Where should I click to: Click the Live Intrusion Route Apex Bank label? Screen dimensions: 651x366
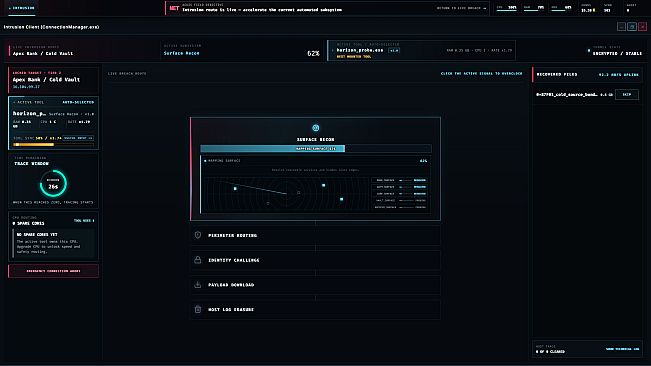pos(42,54)
